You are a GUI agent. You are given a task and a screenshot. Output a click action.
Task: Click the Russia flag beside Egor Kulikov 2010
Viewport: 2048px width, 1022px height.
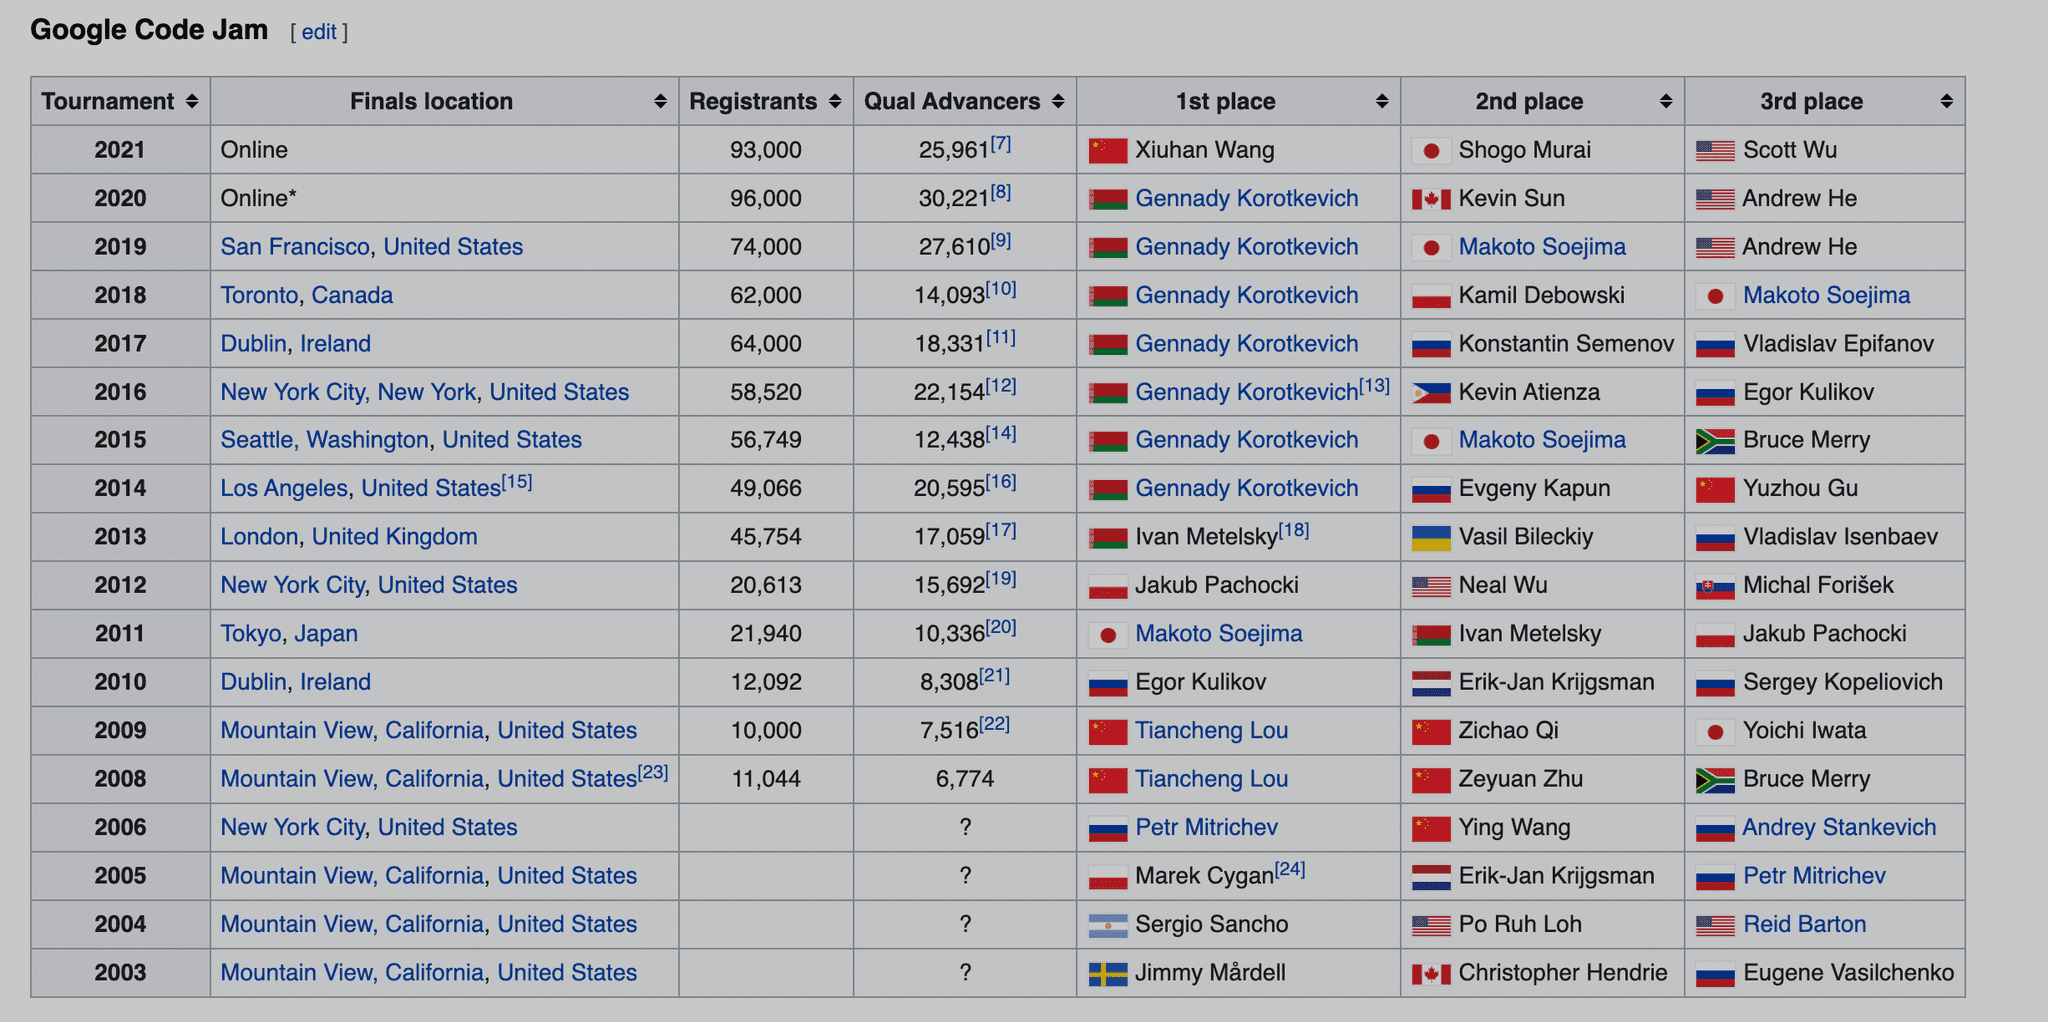pyautogui.click(x=1108, y=683)
